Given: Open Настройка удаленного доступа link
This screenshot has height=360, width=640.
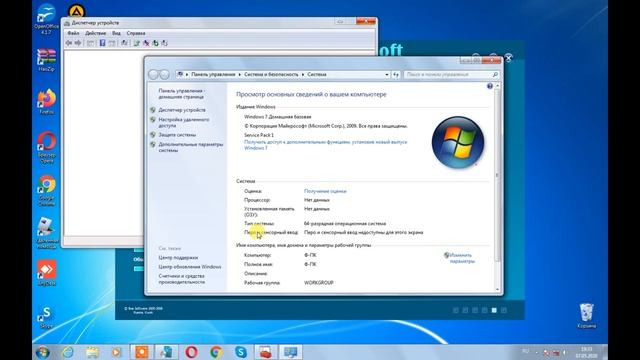Looking at the screenshot, I should tap(184, 122).
